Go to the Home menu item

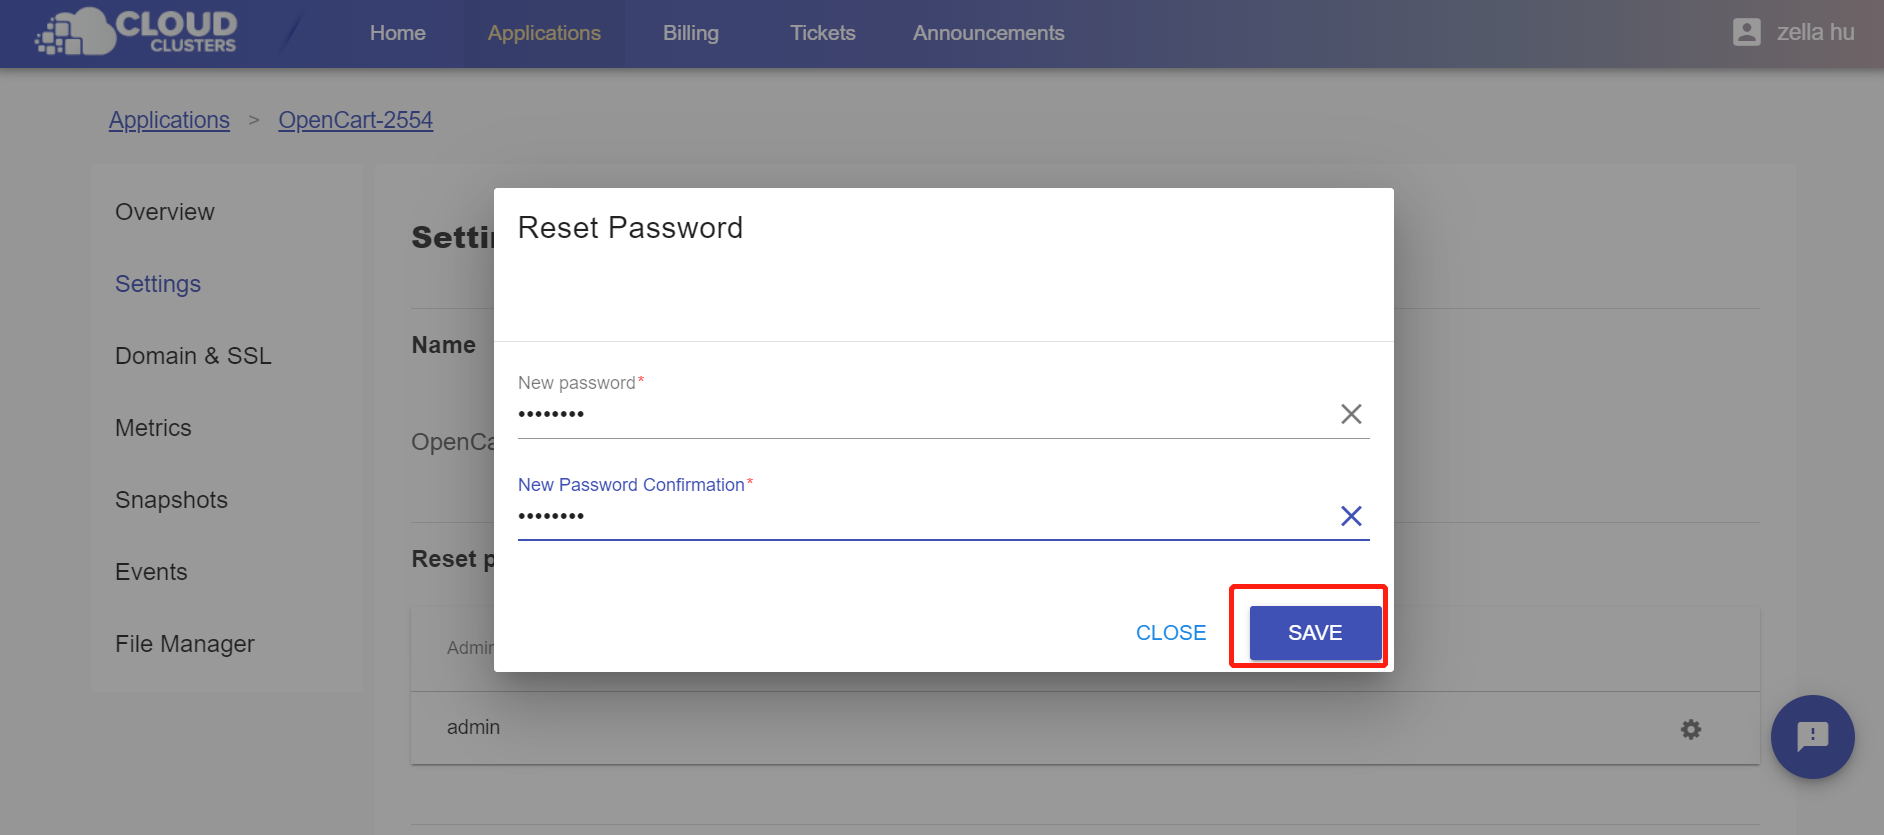[397, 33]
